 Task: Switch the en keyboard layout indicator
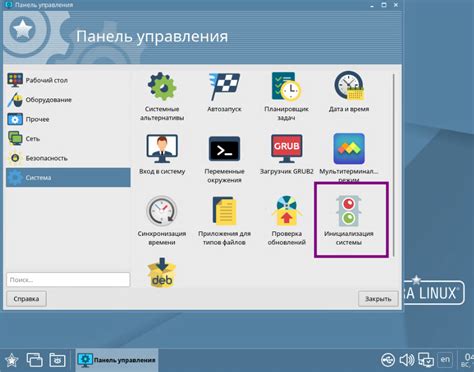(x=445, y=360)
